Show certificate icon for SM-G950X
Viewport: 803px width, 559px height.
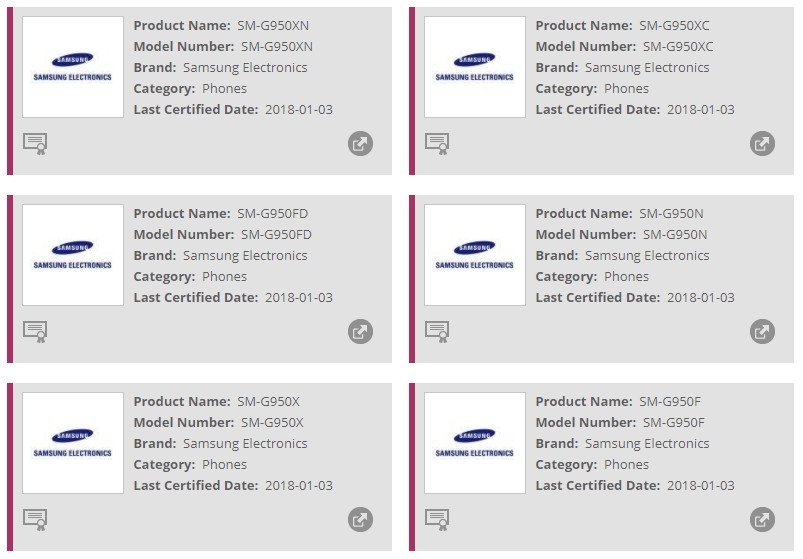pos(35,520)
